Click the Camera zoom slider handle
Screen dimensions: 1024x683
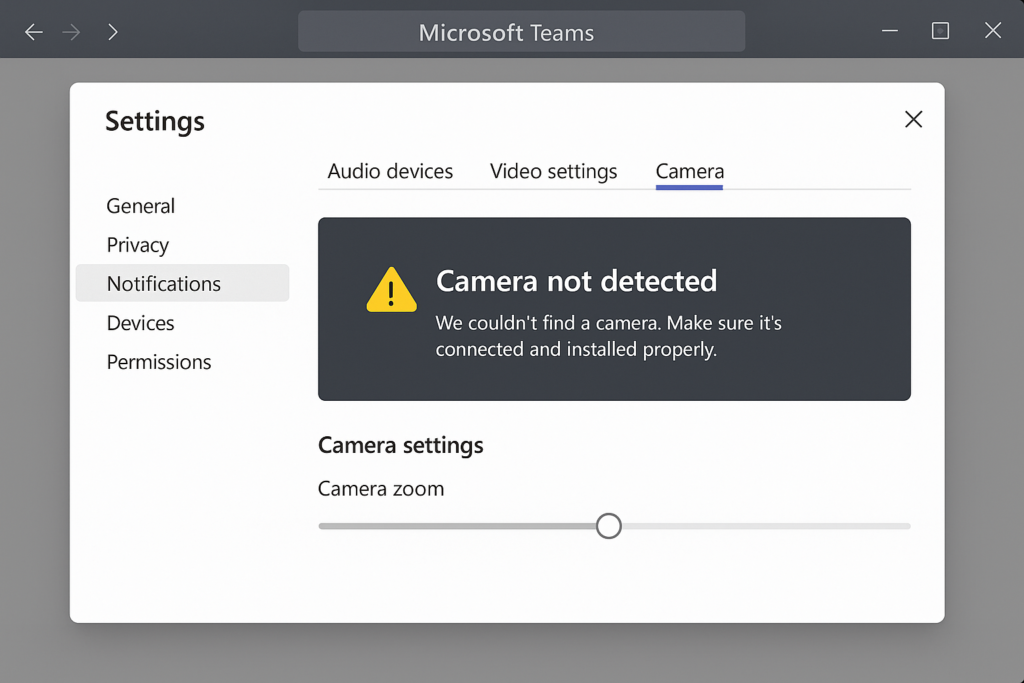point(609,526)
